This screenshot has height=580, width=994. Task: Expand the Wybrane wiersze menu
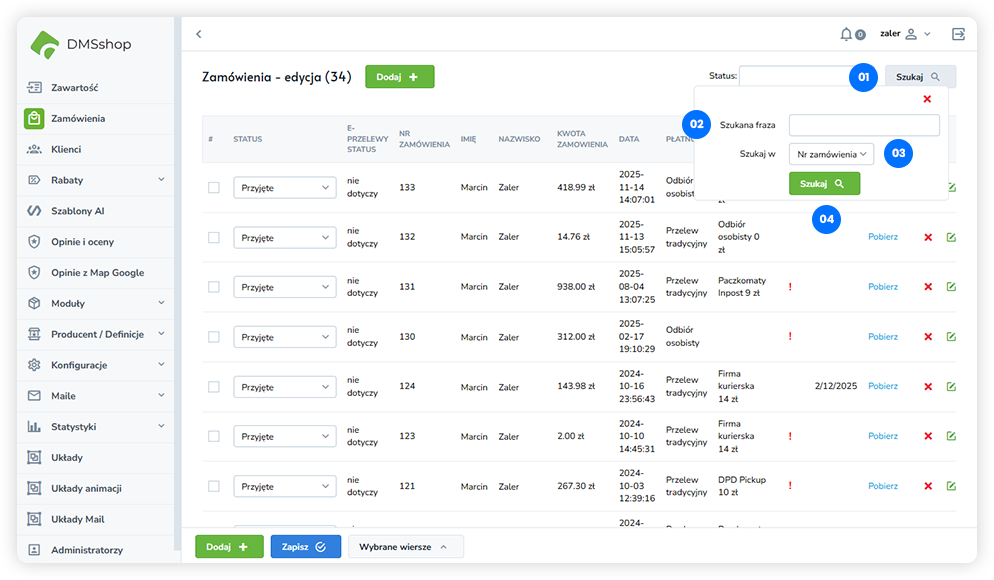[x=405, y=547]
